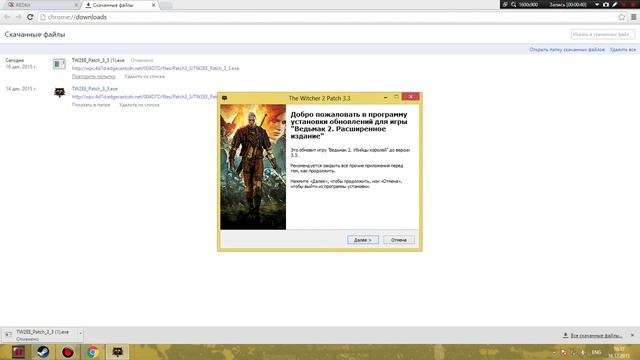Switch to the REDkit tab
640x360 pixels.
(x=41, y=5)
